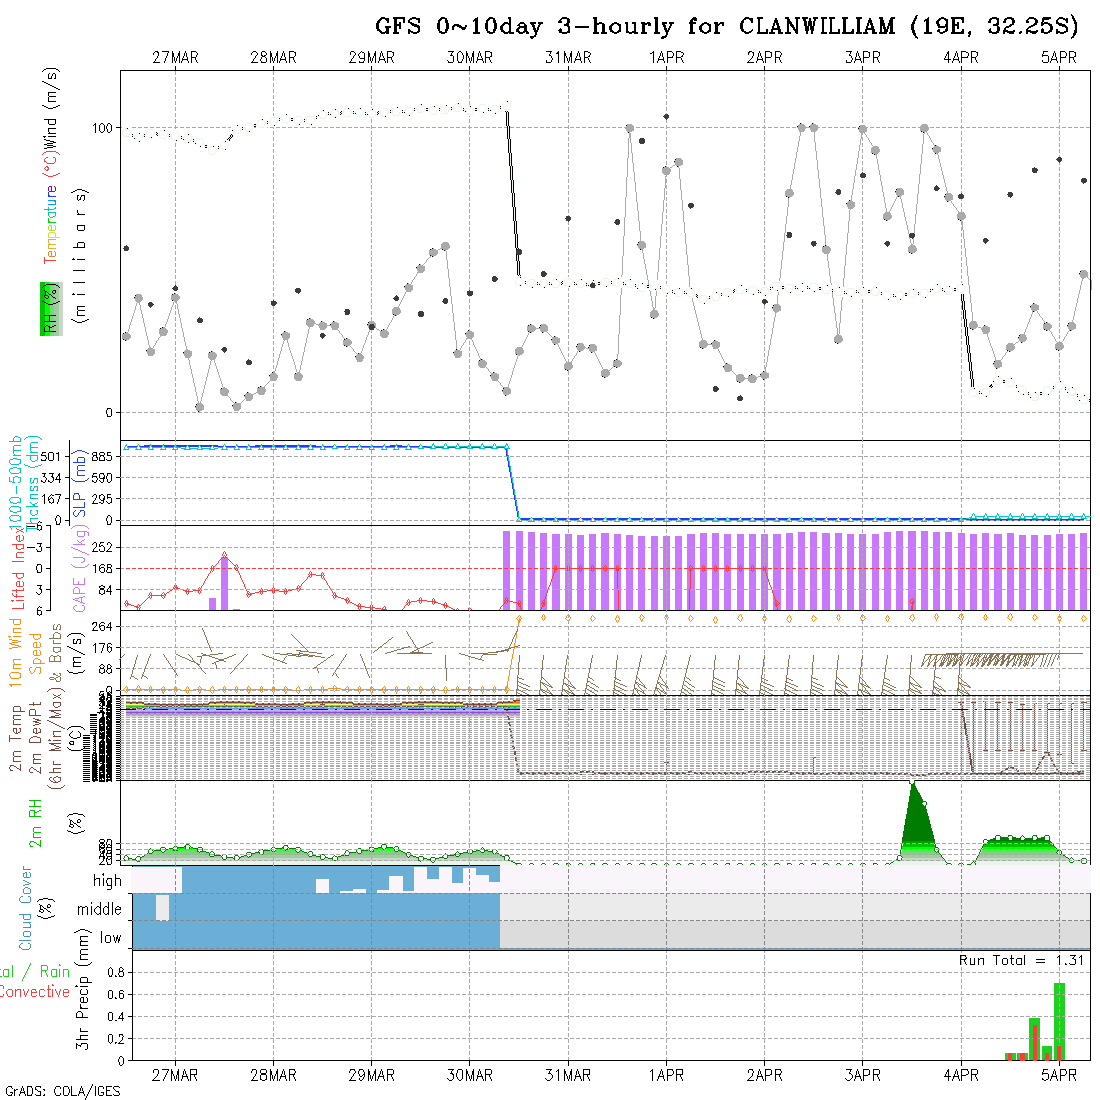Click the 0.6 precipitation tick value
Screen dimensions: 1100x1100
coord(116,995)
